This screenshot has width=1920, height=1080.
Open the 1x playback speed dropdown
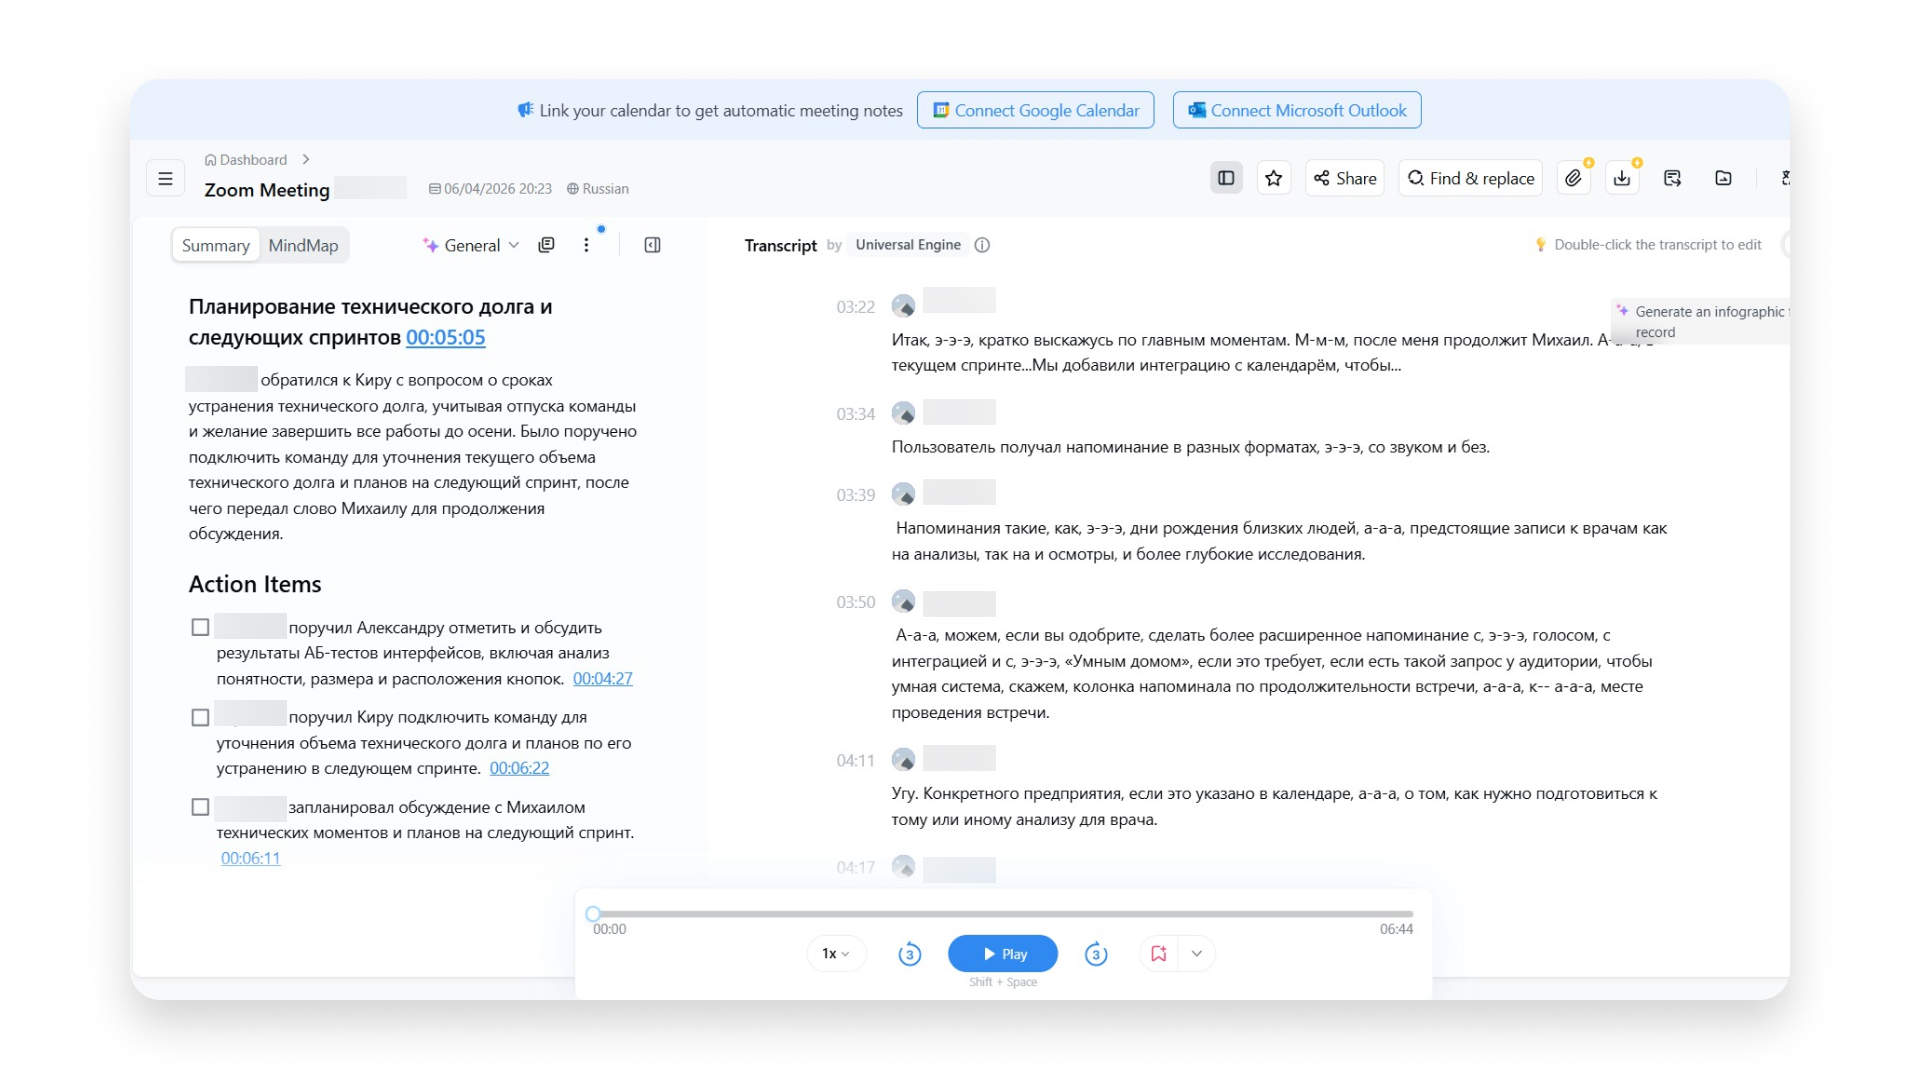coord(836,954)
